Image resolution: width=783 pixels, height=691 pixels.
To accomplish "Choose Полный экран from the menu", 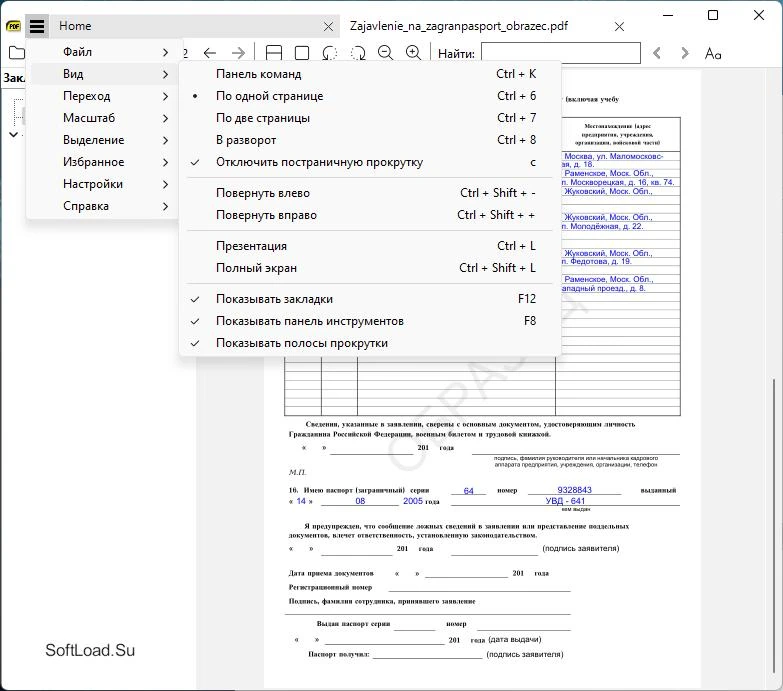I will click(370, 268).
